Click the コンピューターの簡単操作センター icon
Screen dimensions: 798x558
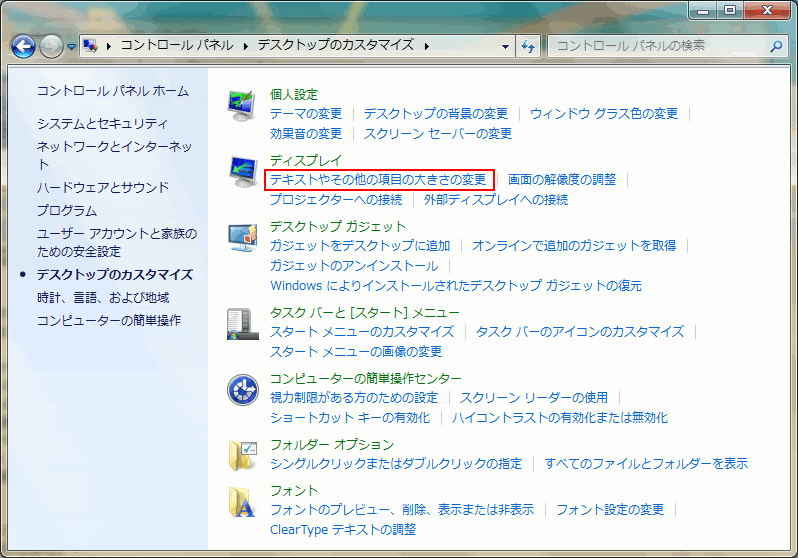click(243, 389)
